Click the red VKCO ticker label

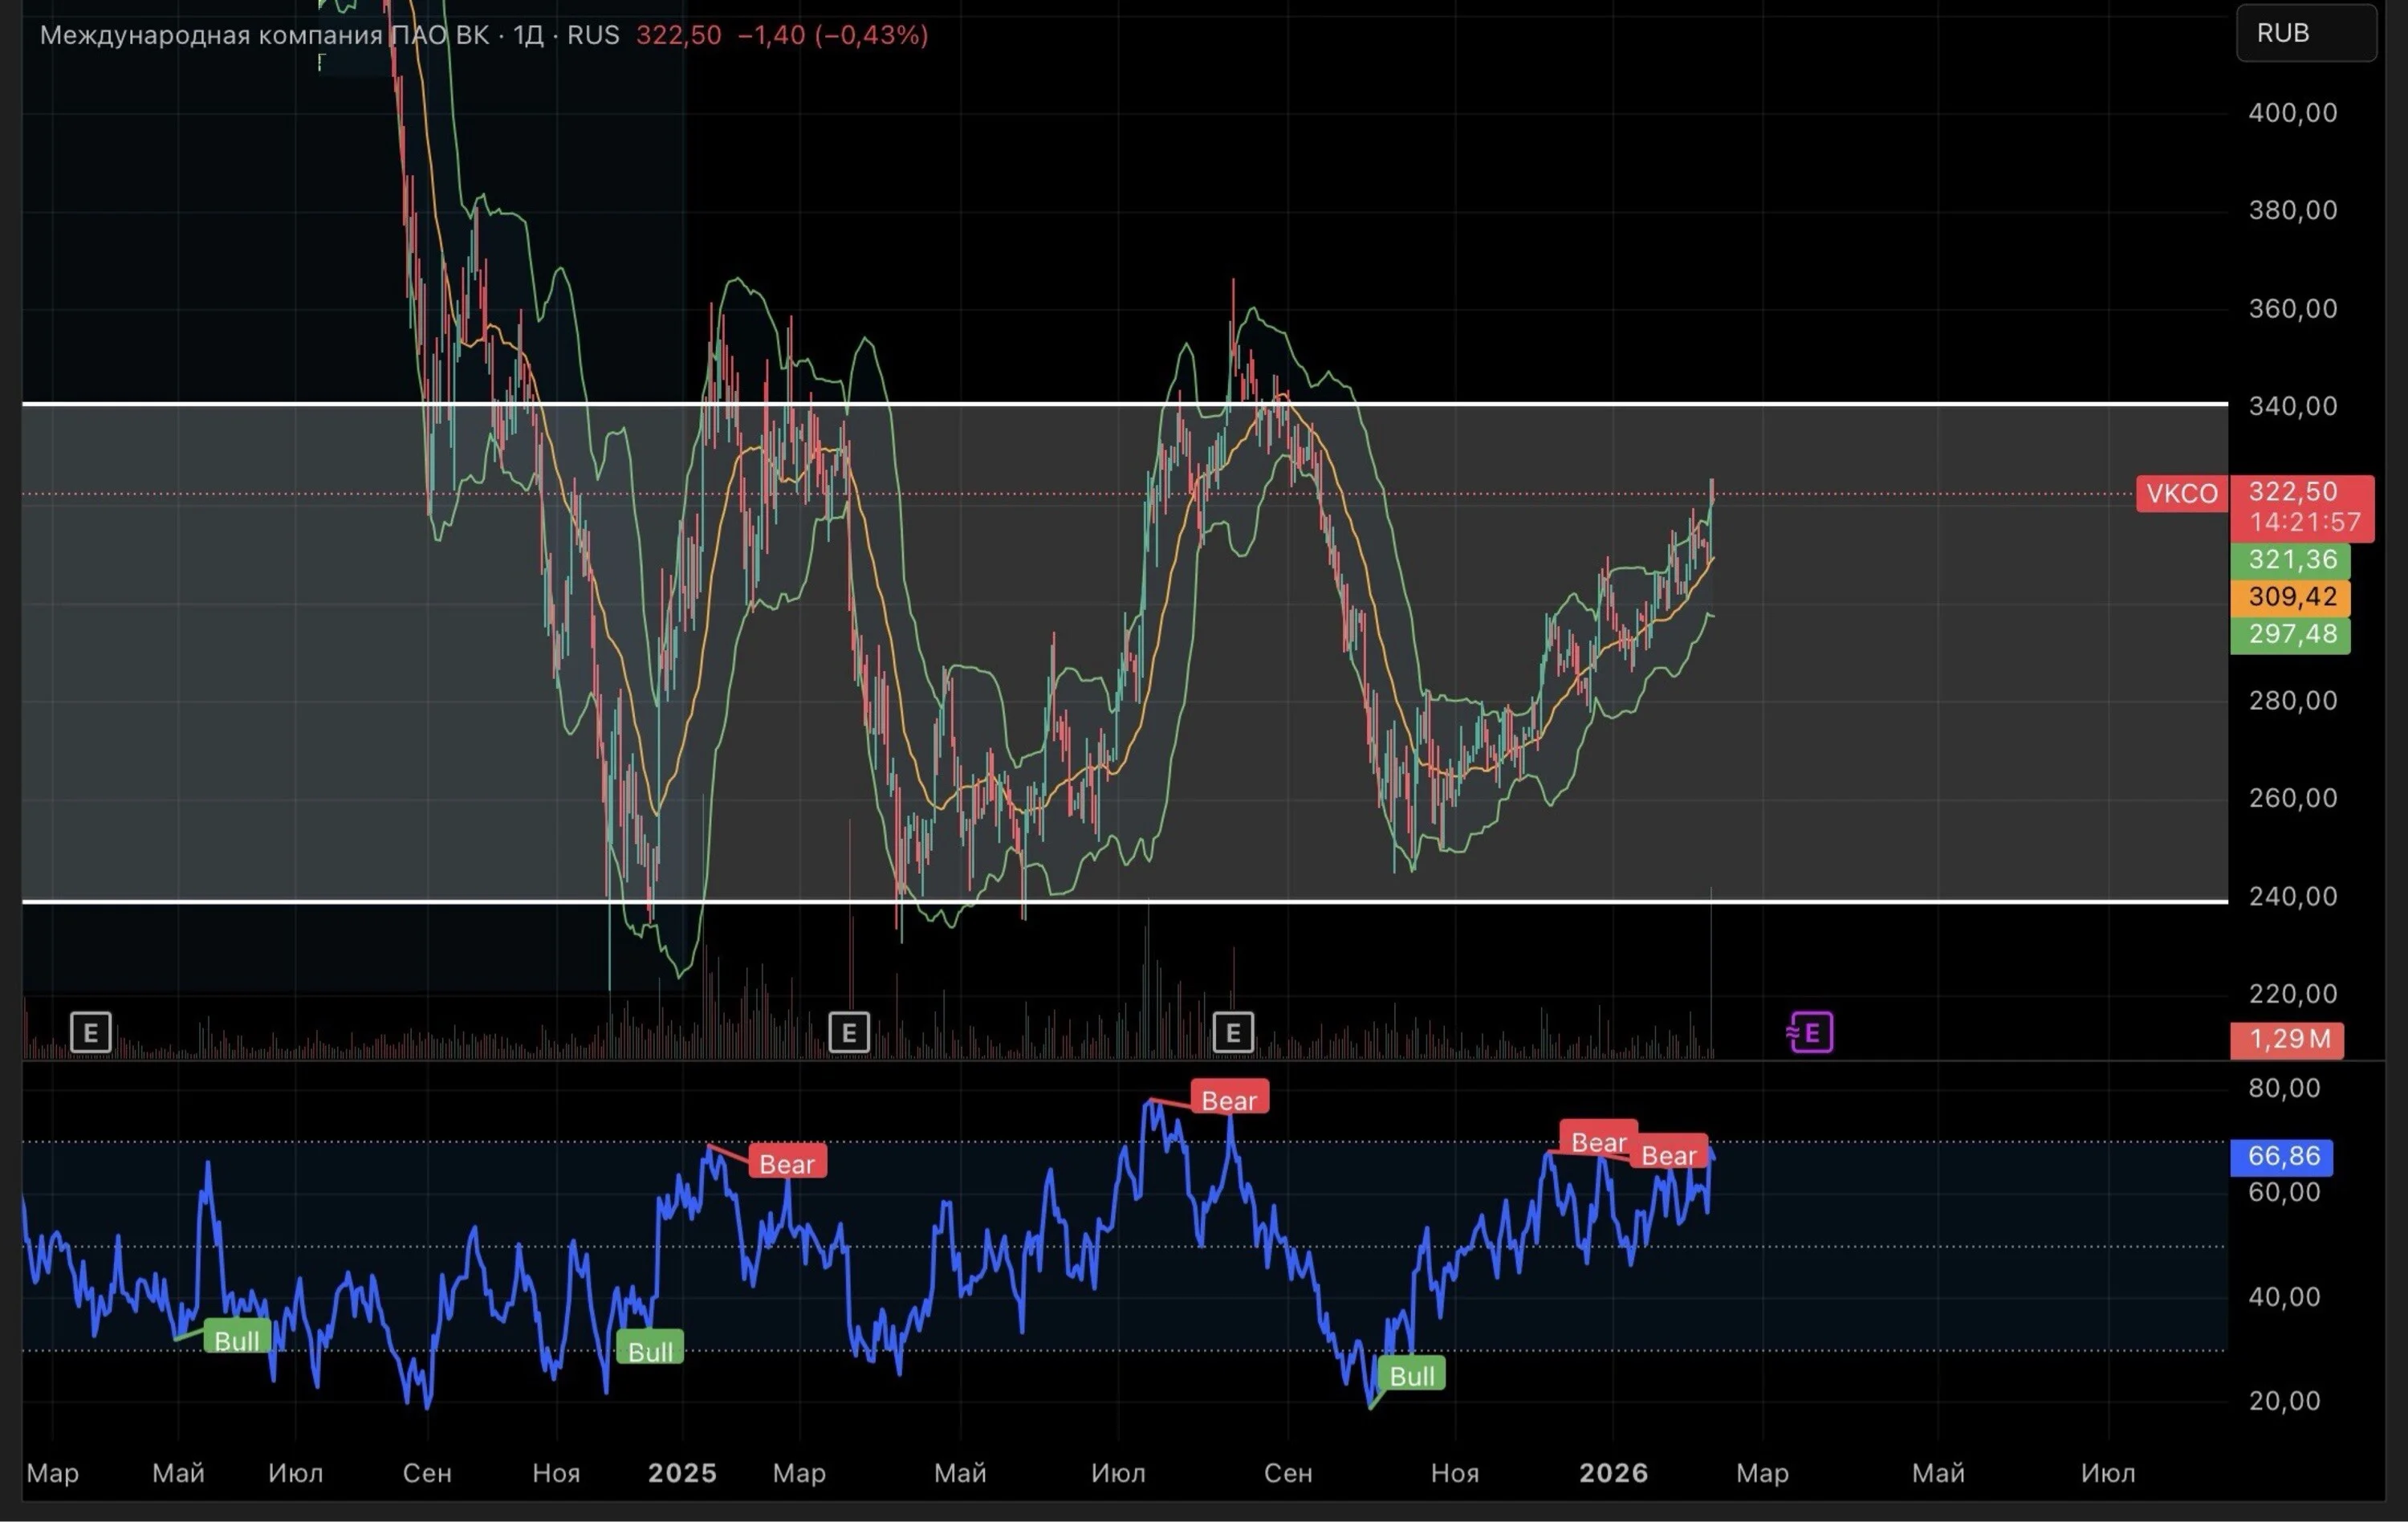coord(2182,493)
